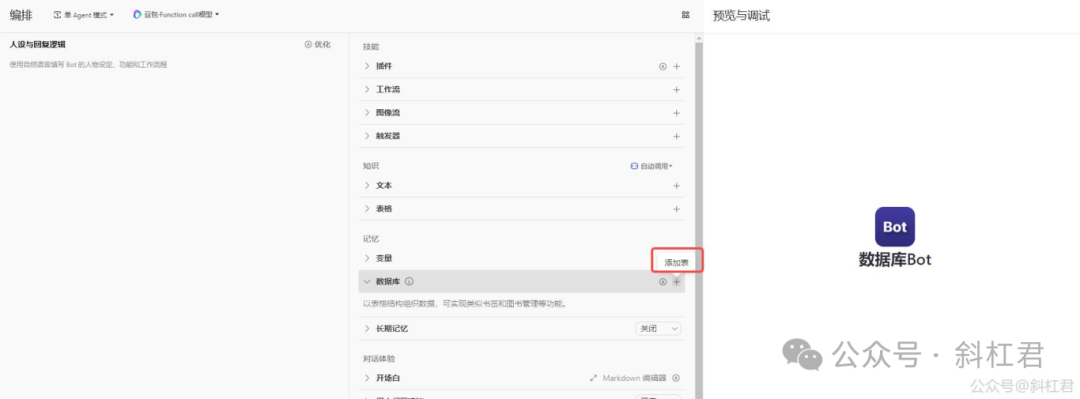This screenshot has width=1080, height=399.
Task: Open the 自动调用 dropdown in 知识 section
Action: [652, 166]
